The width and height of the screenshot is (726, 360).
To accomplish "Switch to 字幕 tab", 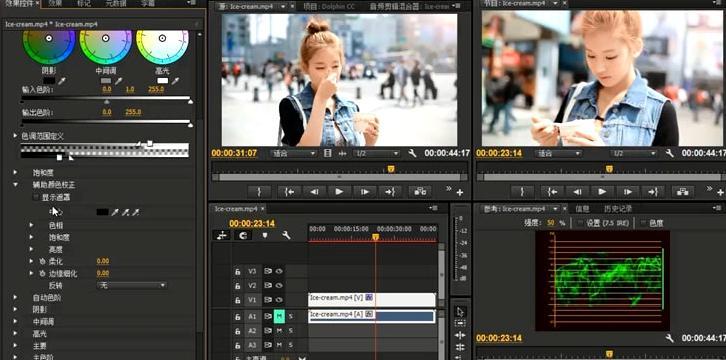I will [x=148, y=3].
